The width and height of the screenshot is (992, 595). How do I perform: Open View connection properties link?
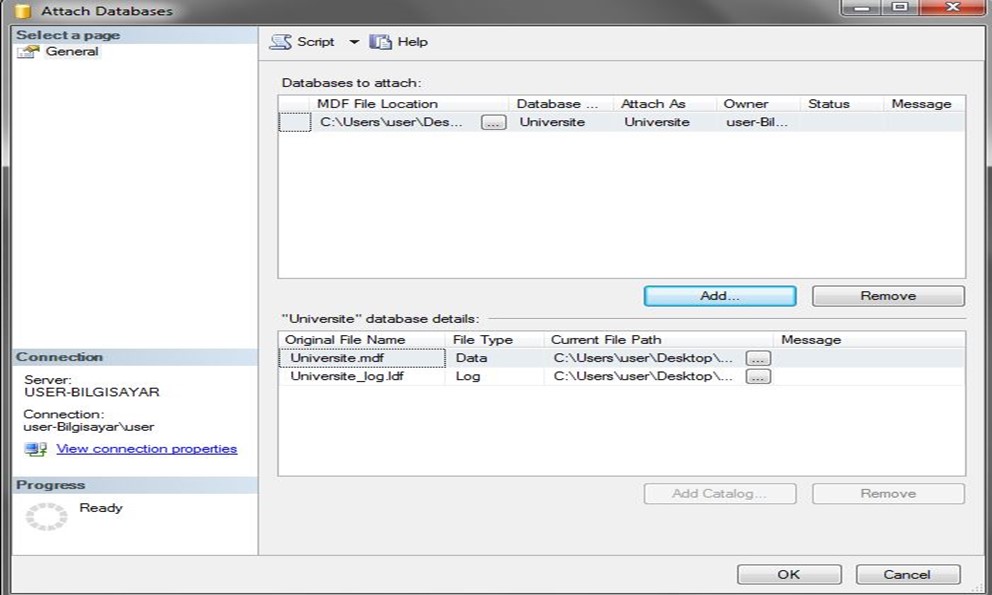[x=146, y=449]
